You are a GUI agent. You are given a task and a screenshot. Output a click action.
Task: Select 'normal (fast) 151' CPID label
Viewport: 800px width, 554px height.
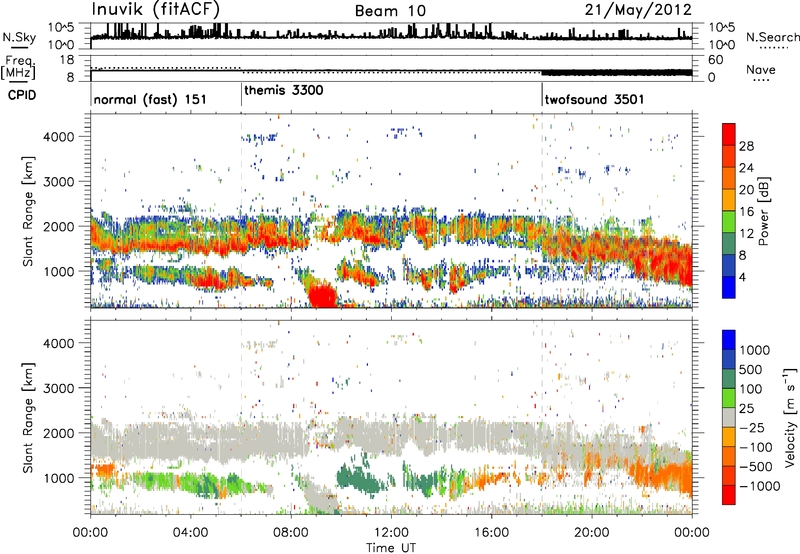[x=150, y=99]
